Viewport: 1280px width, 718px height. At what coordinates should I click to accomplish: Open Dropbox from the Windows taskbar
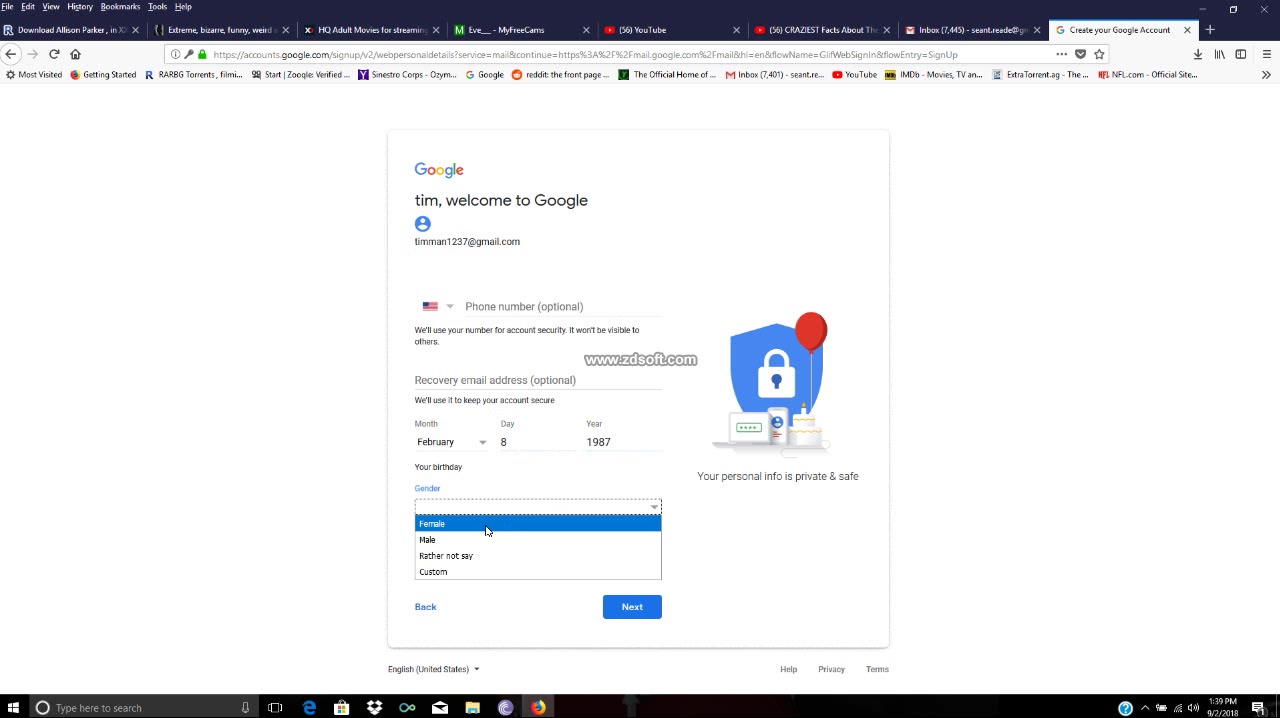(x=374, y=707)
